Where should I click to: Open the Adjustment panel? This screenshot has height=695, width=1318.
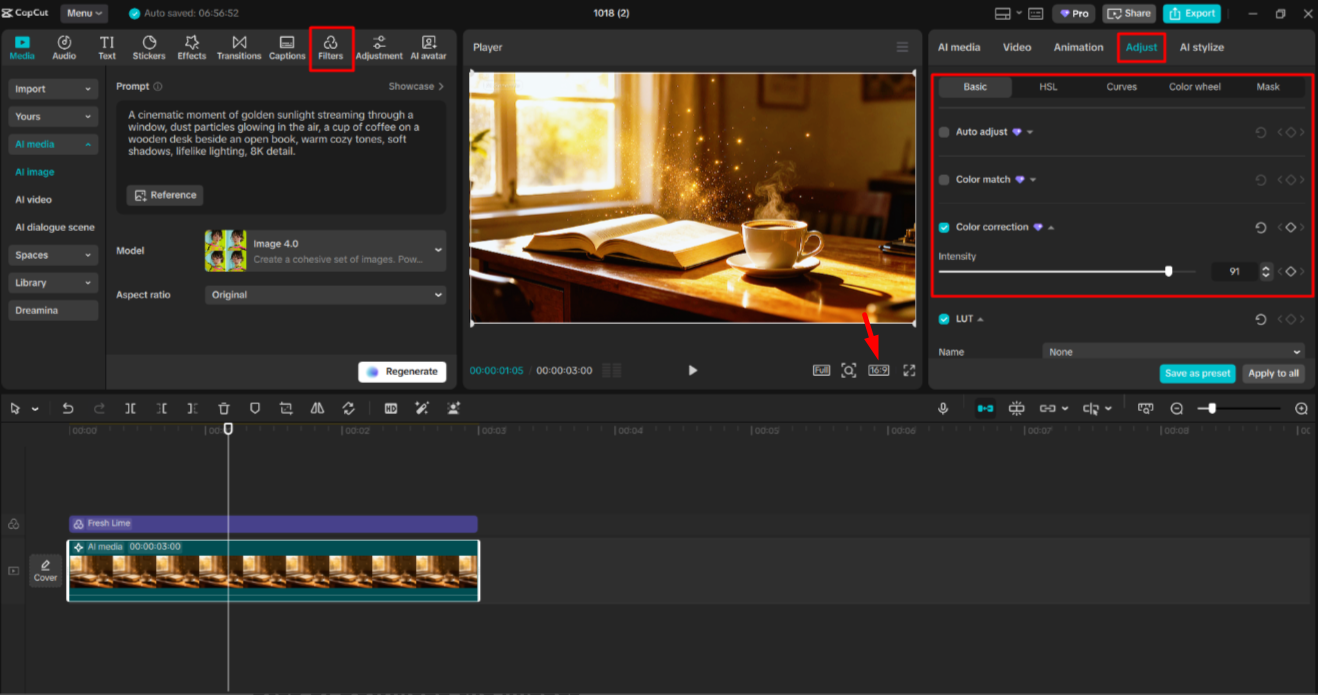point(379,47)
